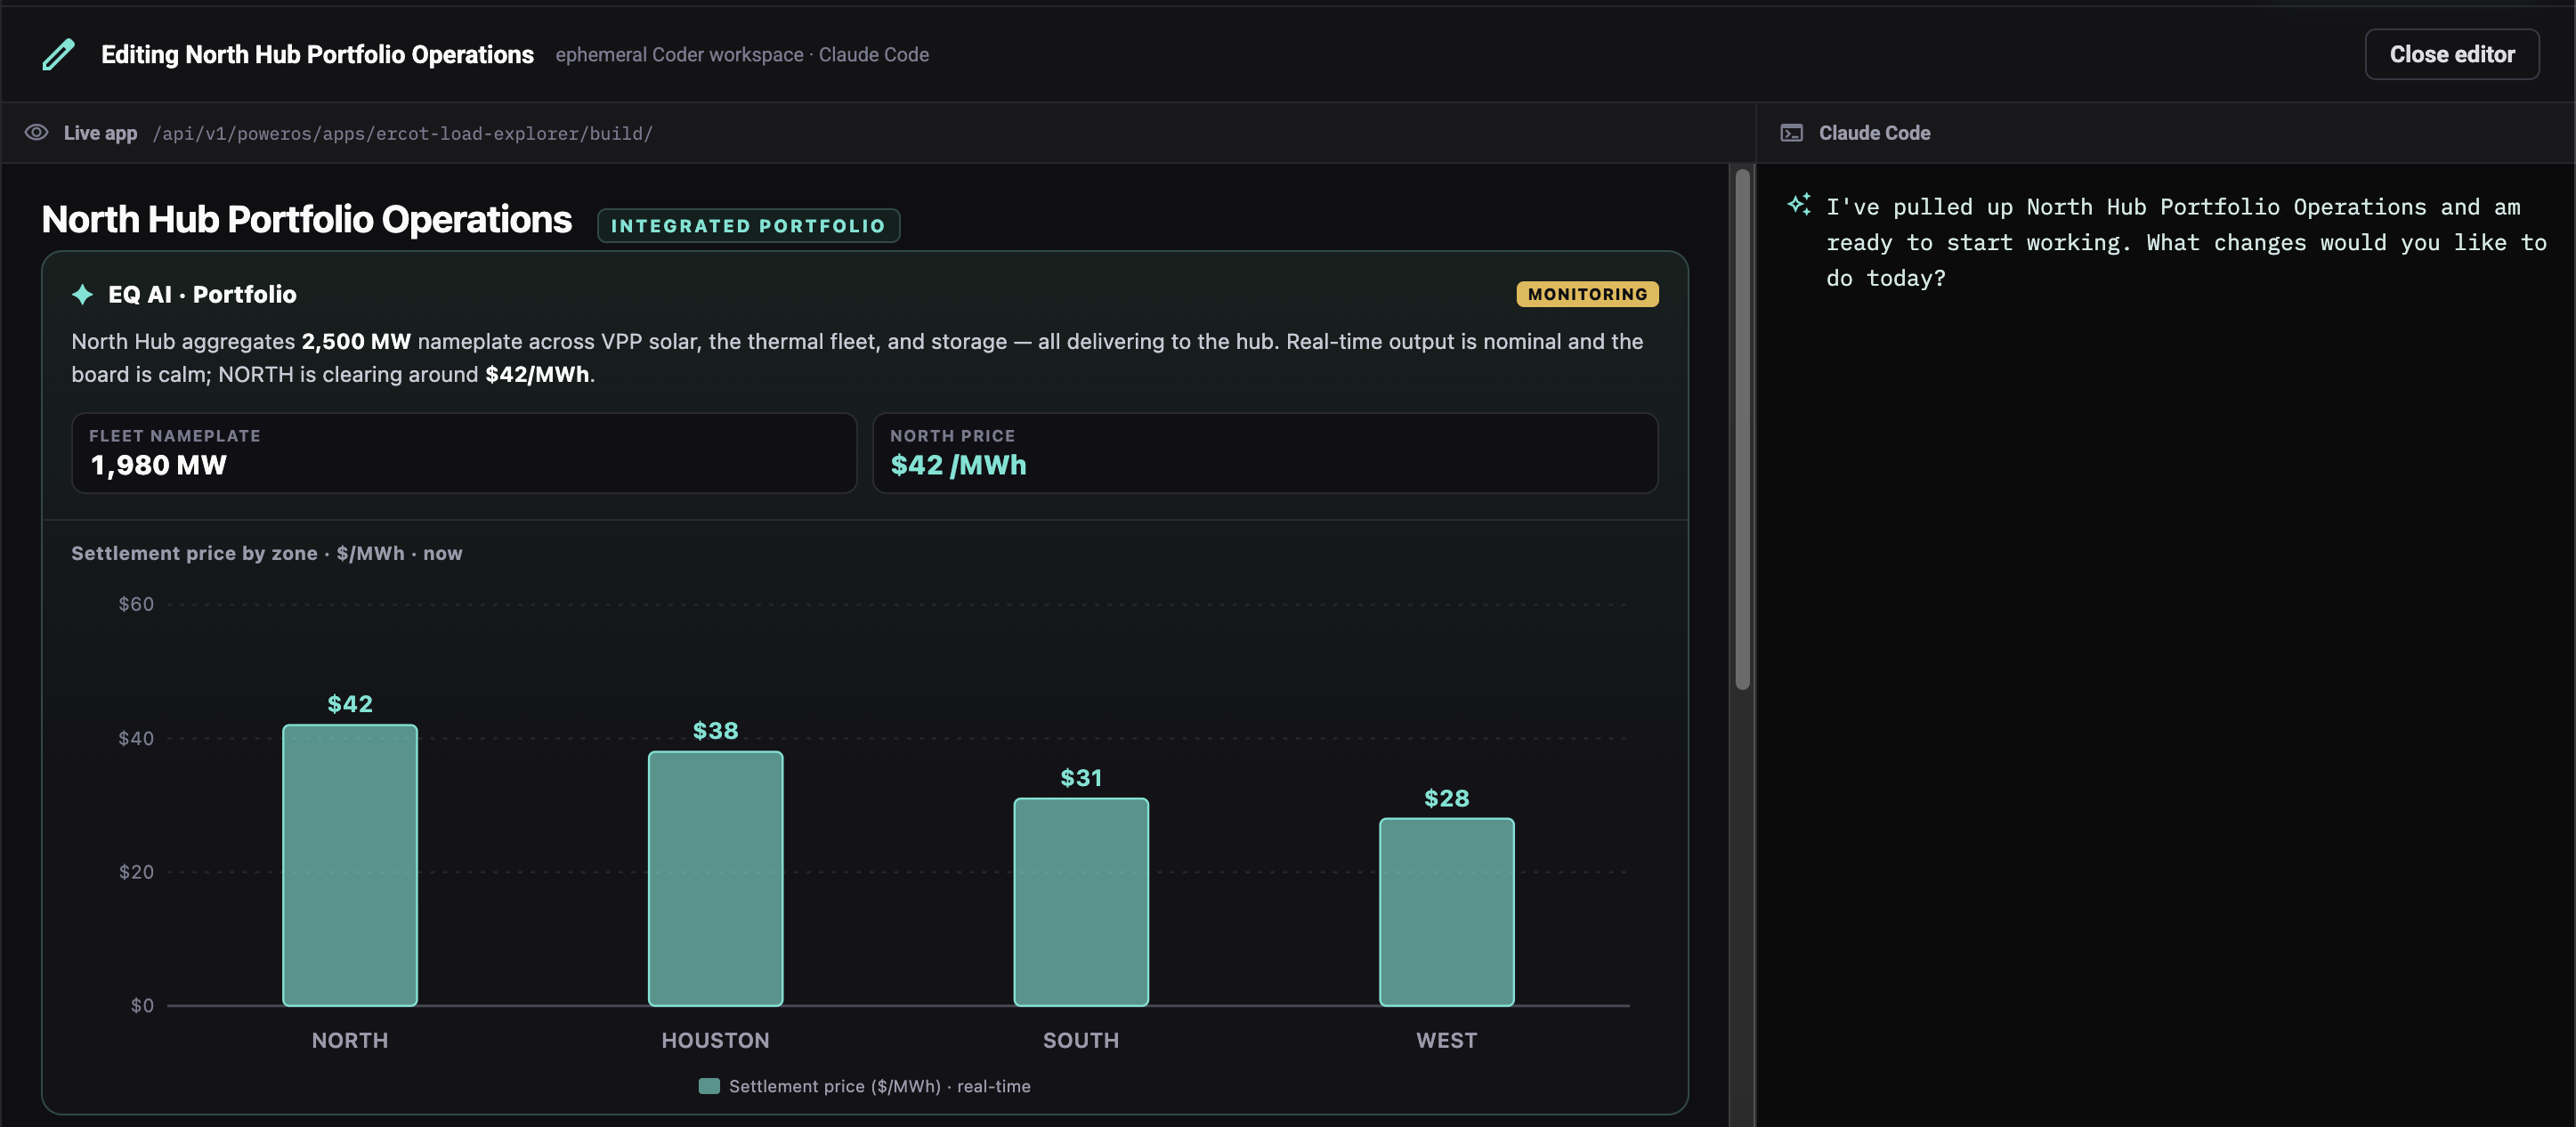Click the NORTH zone bar in chart

point(350,865)
